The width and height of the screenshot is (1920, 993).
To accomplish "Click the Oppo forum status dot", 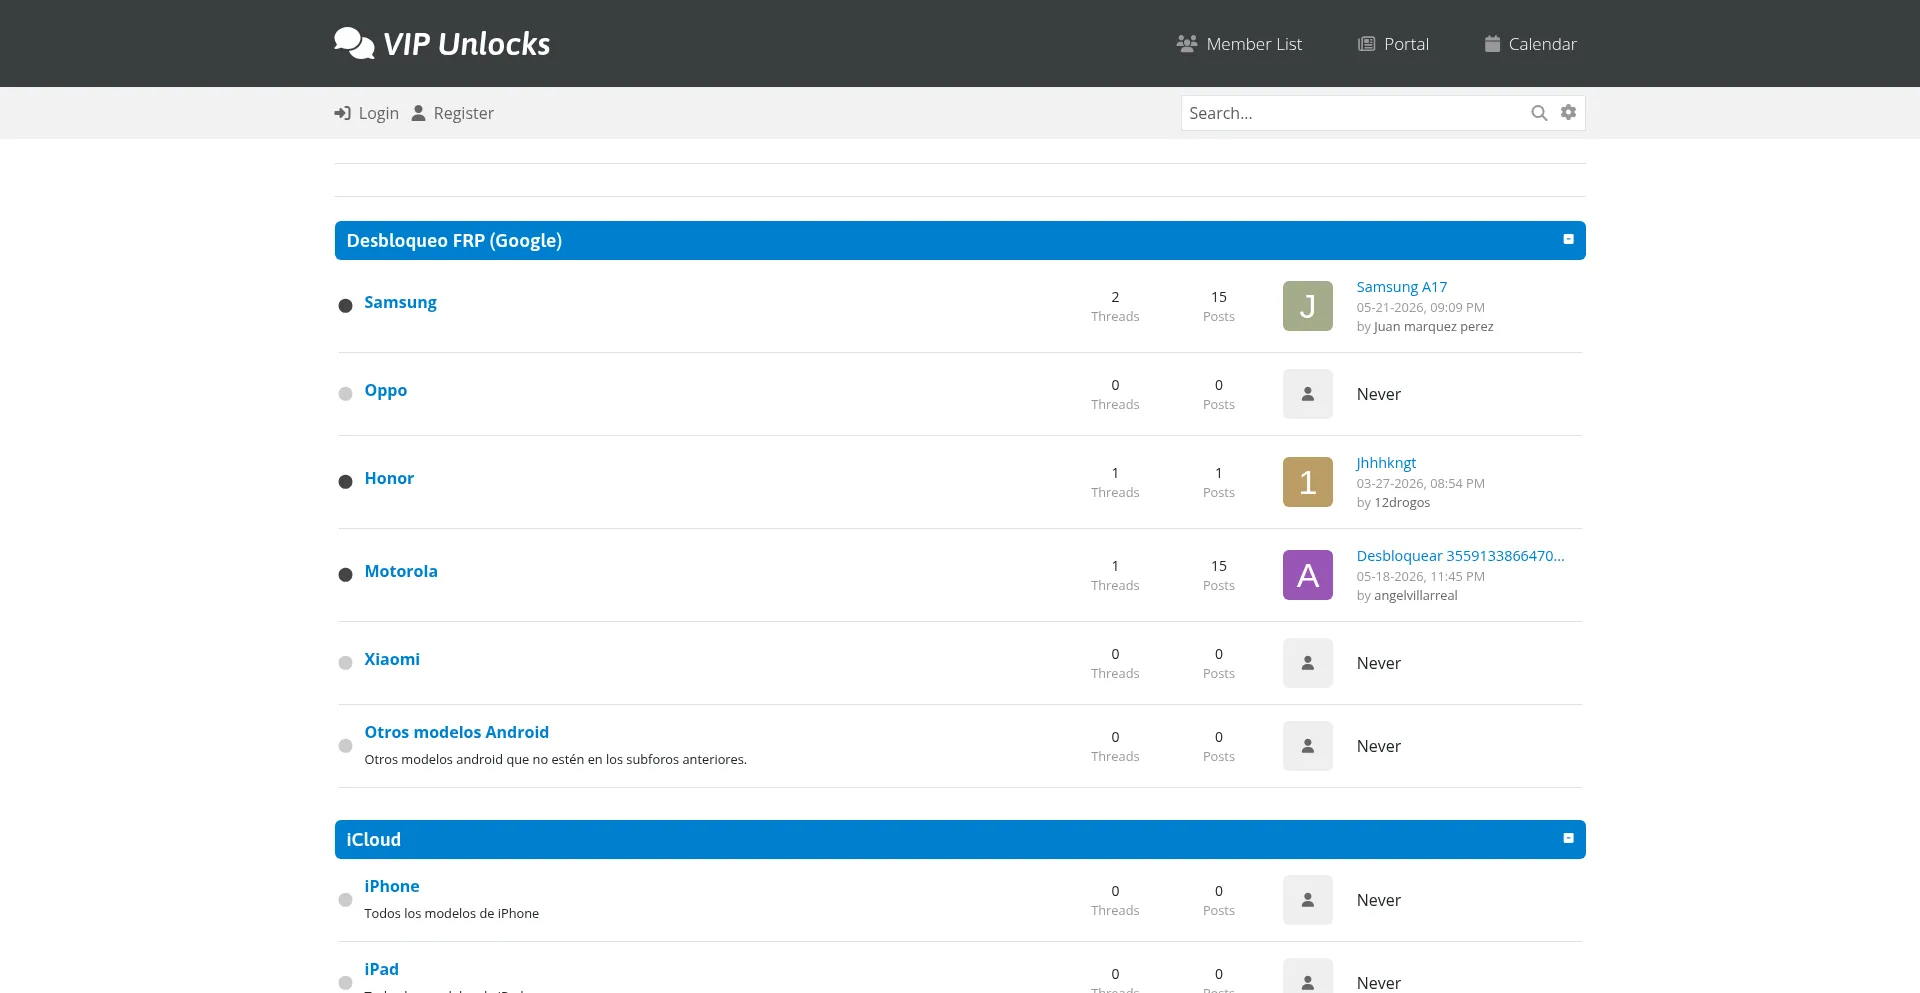I will [x=345, y=394].
